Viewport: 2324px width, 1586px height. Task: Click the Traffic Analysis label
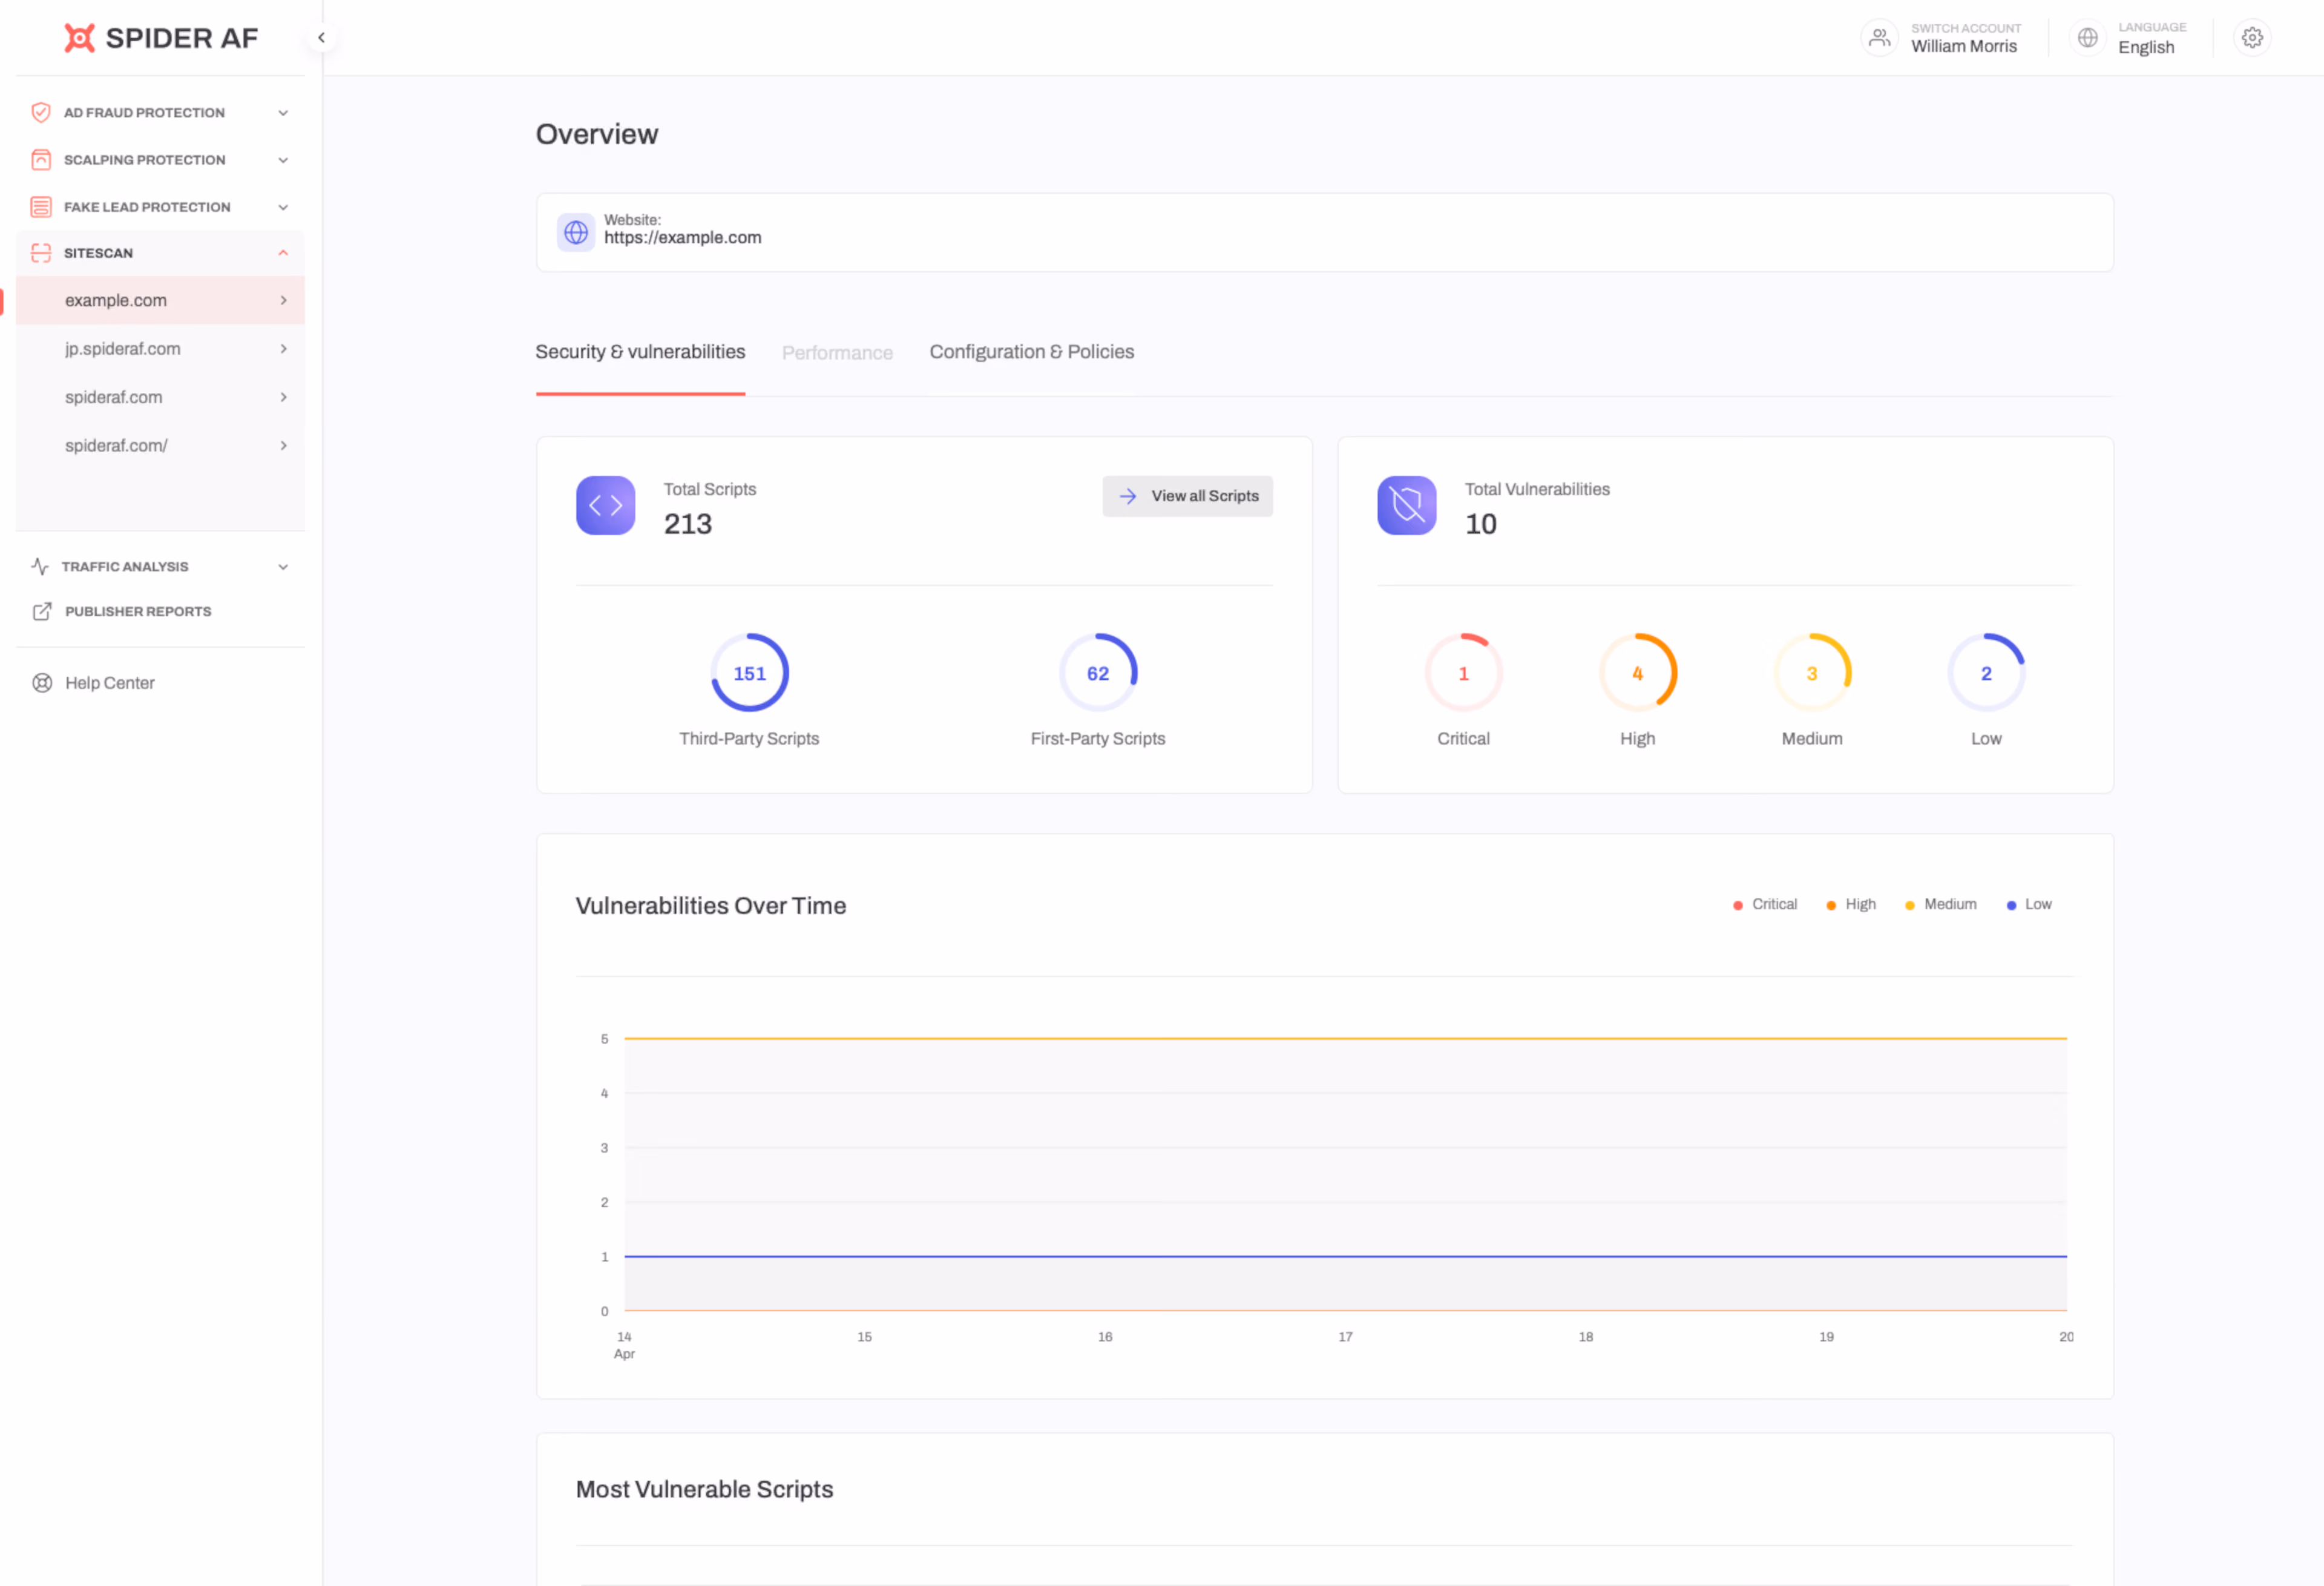point(125,567)
